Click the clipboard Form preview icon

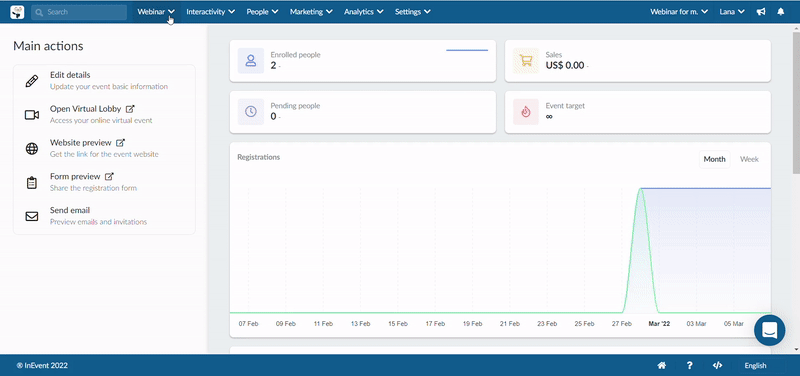[x=32, y=183]
